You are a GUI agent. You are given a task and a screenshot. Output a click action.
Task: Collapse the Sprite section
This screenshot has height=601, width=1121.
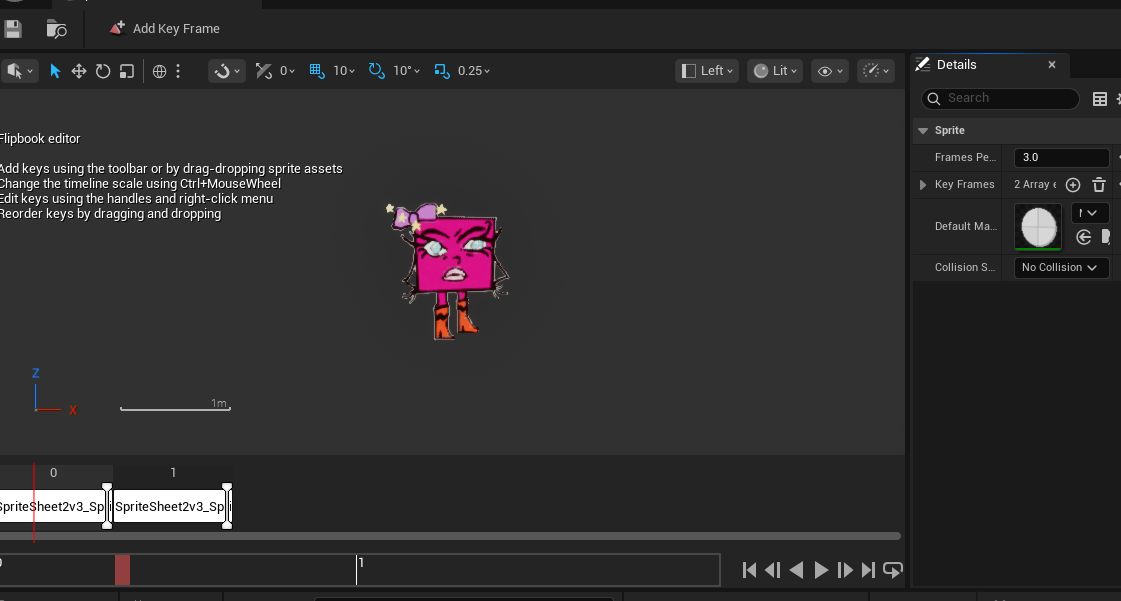point(923,131)
